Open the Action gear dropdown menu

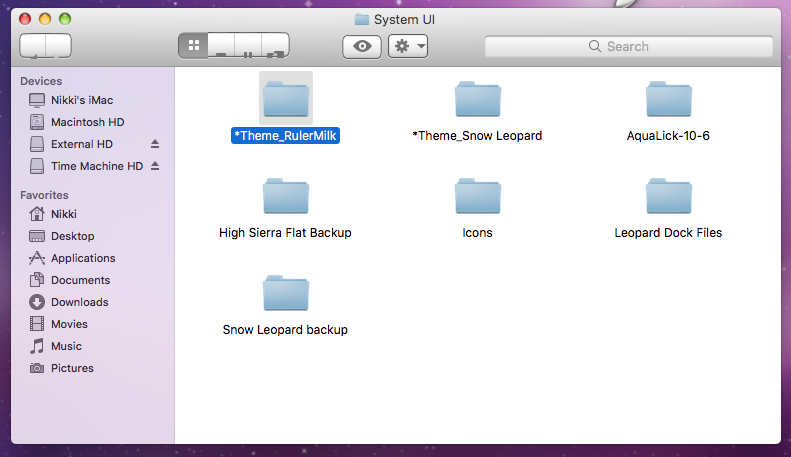coord(408,46)
